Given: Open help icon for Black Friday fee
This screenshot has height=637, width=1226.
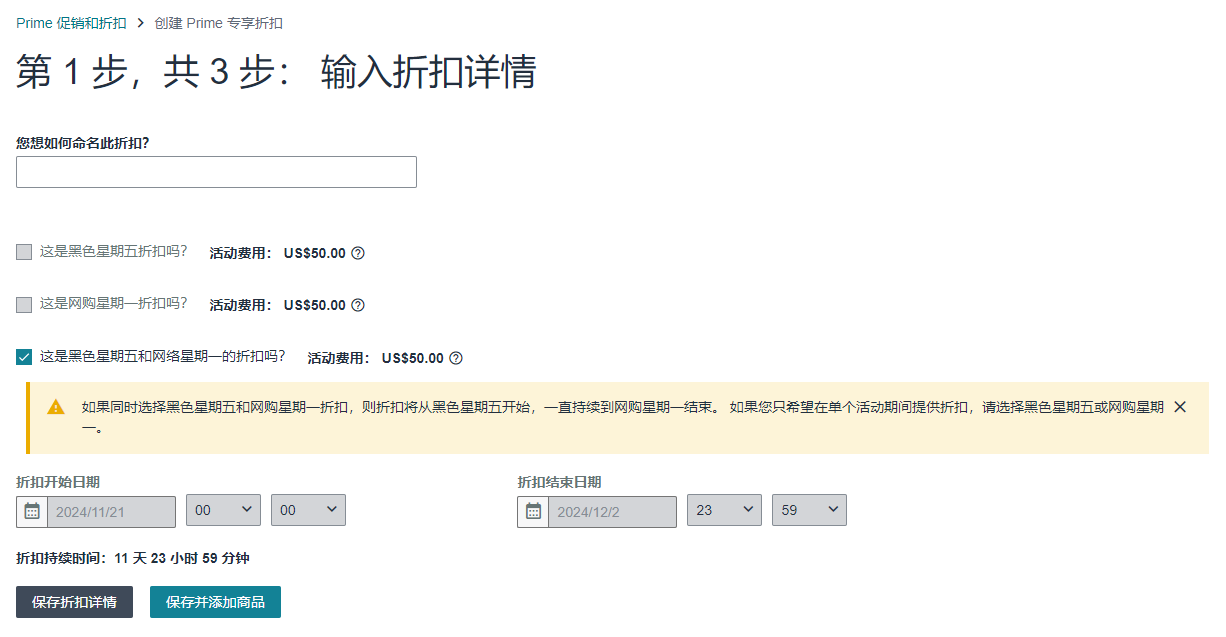Looking at the screenshot, I should pos(358,253).
